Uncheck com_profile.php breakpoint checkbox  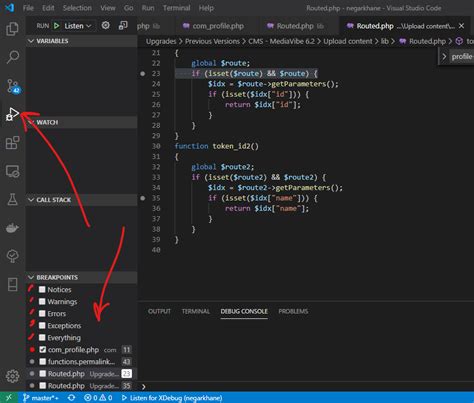point(42,349)
